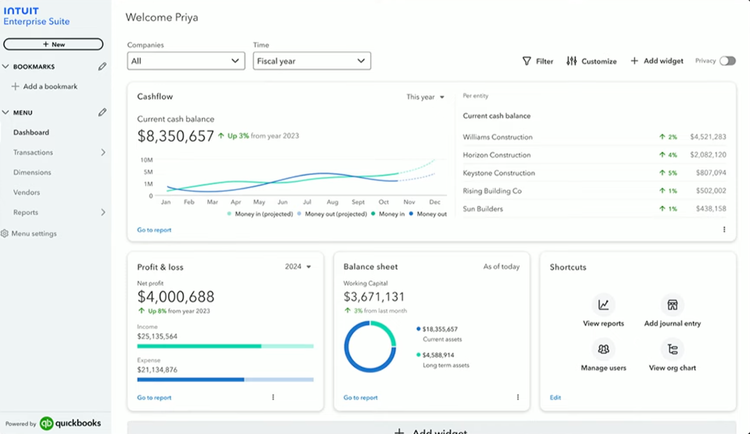750x434 pixels.
Task: Toggle Money in (projected) legend item
Action: click(260, 214)
